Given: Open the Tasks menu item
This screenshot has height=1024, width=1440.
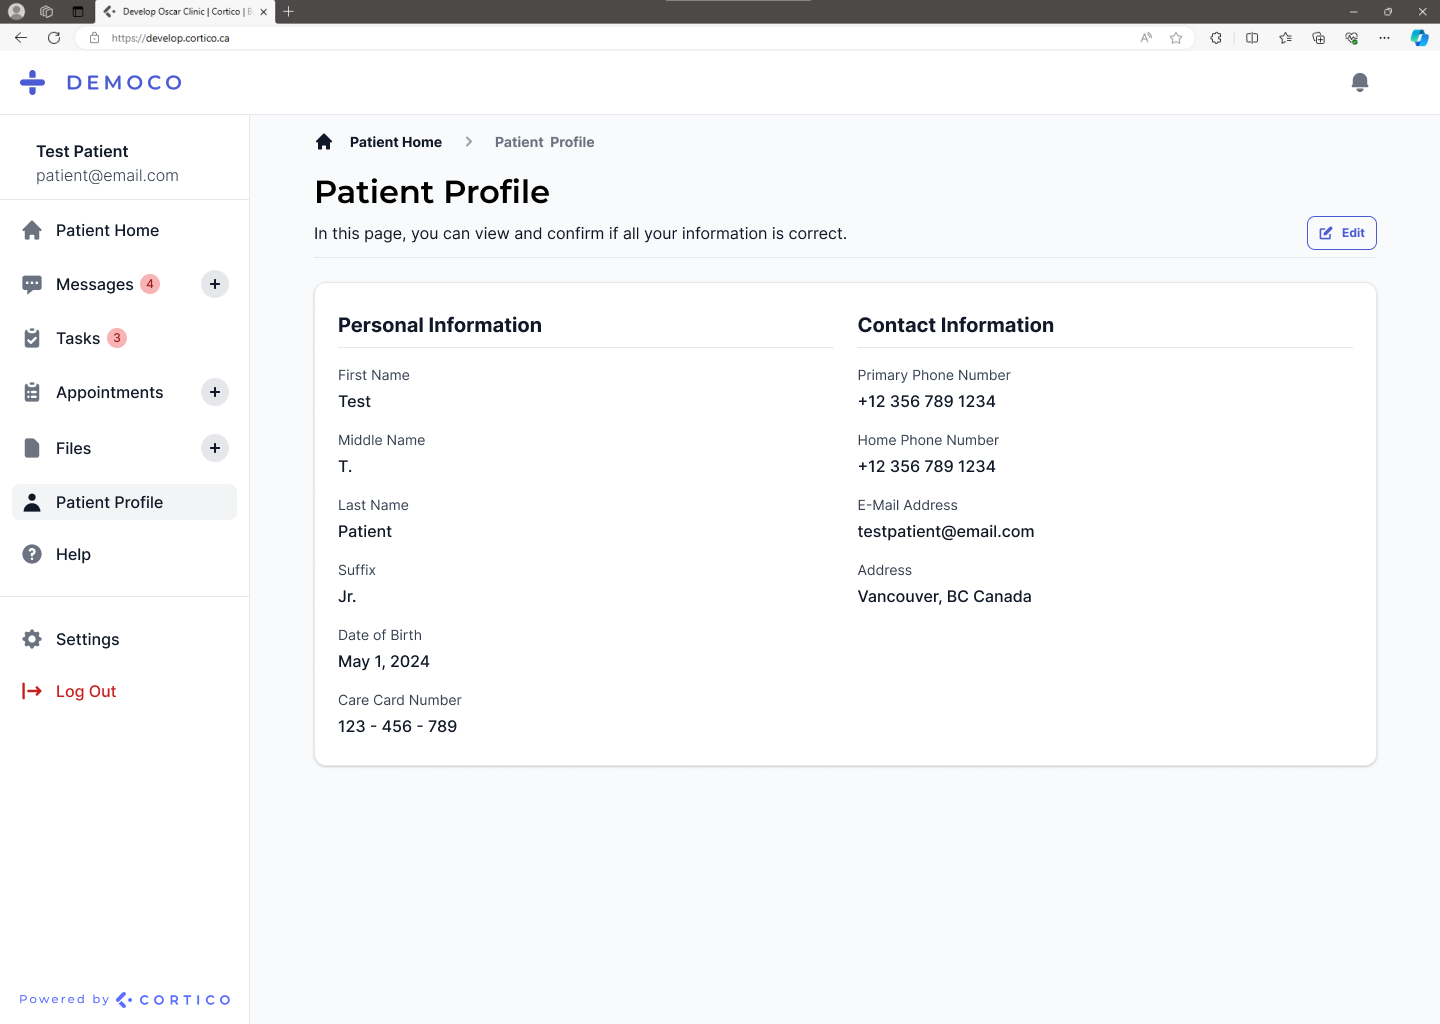Looking at the screenshot, I should (78, 338).
